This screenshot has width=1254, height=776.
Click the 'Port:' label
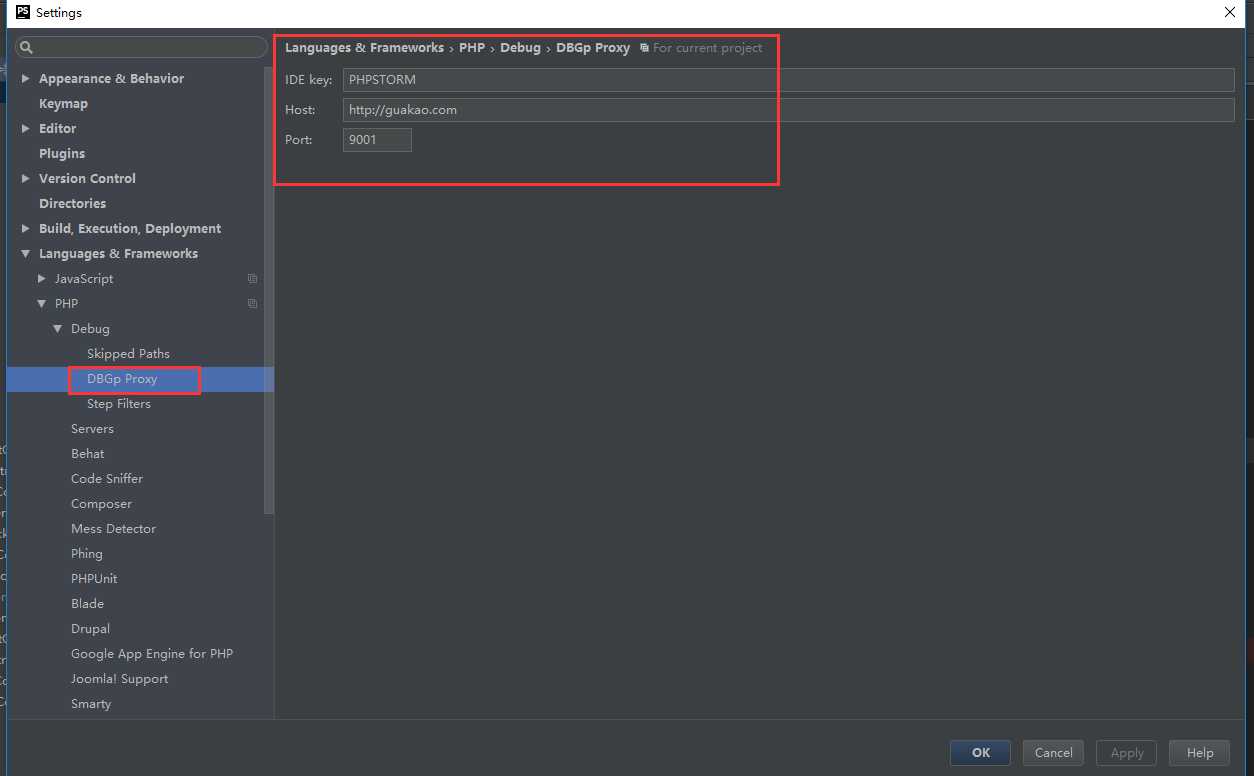[299, 140]
